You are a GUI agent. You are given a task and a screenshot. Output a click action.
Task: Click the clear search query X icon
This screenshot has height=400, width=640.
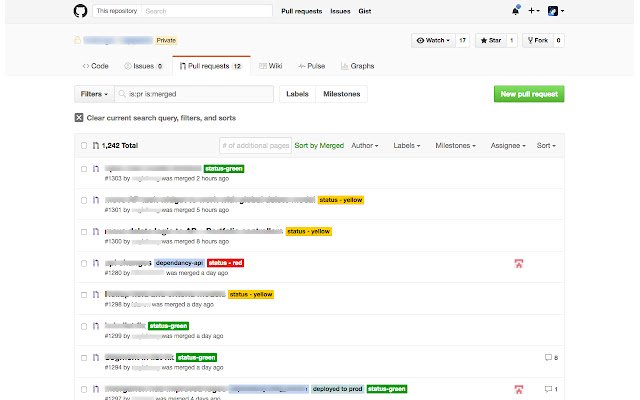coord(79,118)
